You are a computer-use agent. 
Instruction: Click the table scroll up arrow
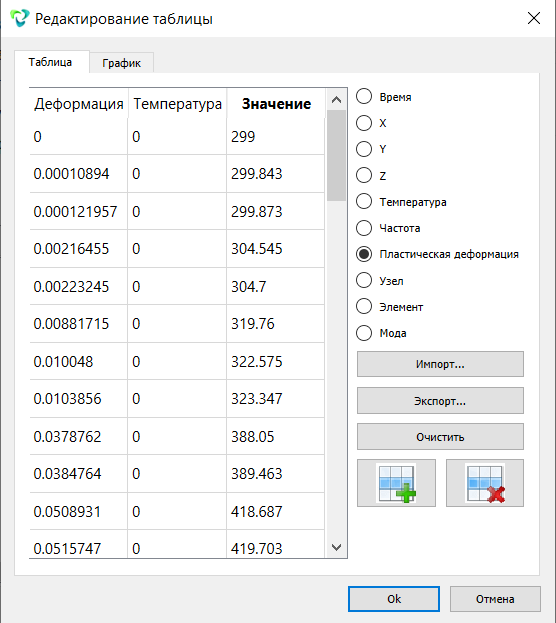(336, 100)
